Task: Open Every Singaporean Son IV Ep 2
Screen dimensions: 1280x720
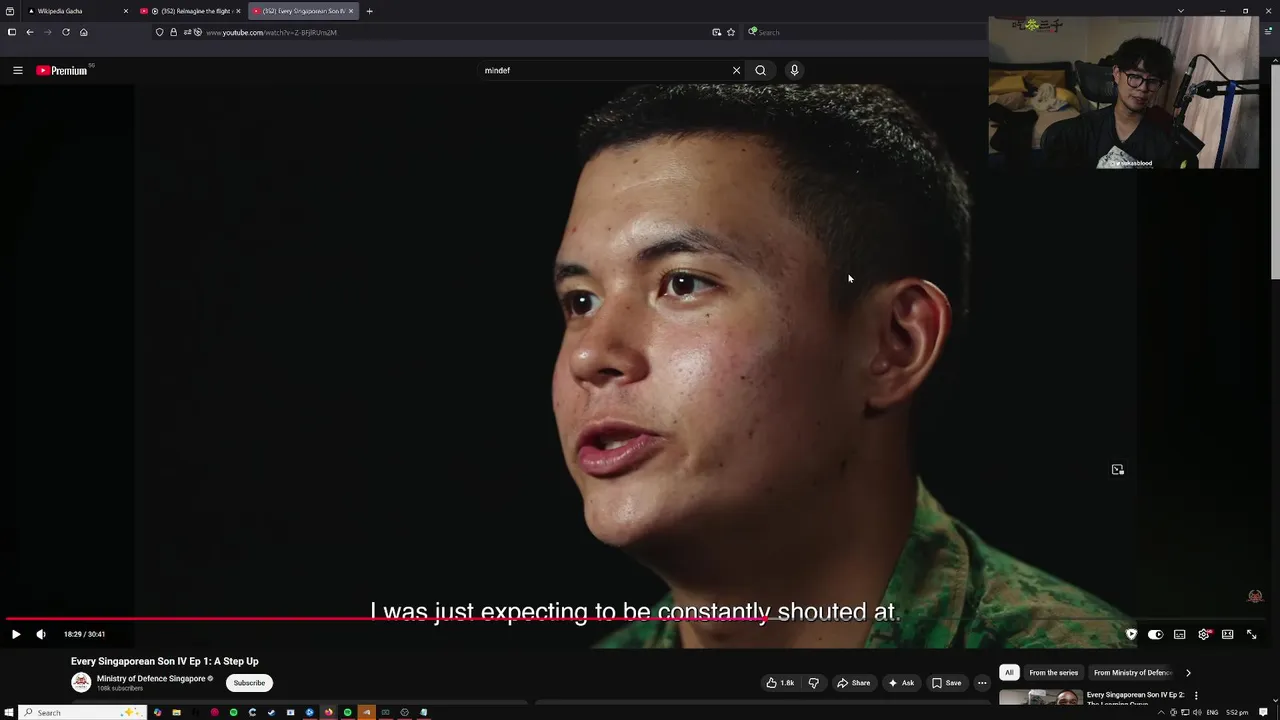Action: click(1135, 695)
